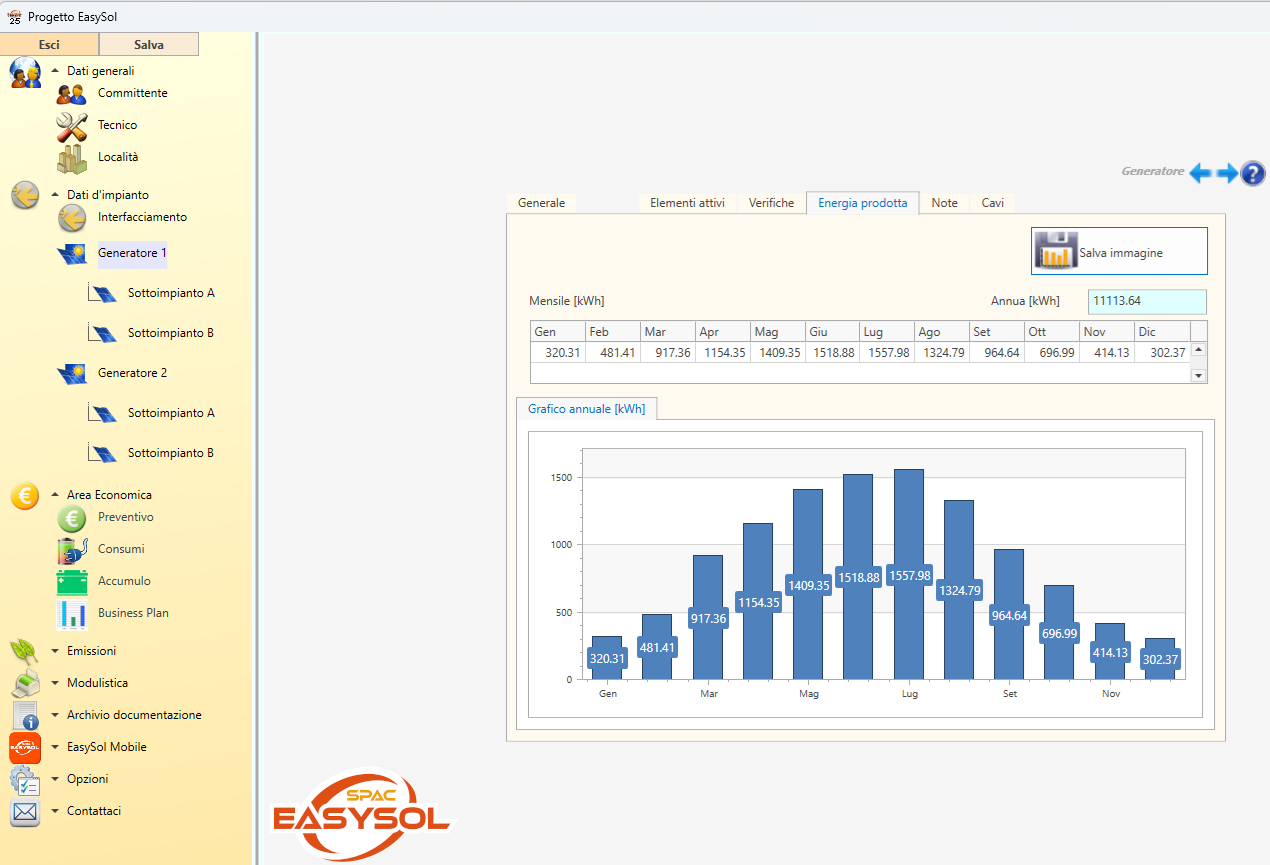Open the Cavi tab
Screen dimensions: 1270x865
(x=992, y=202)
